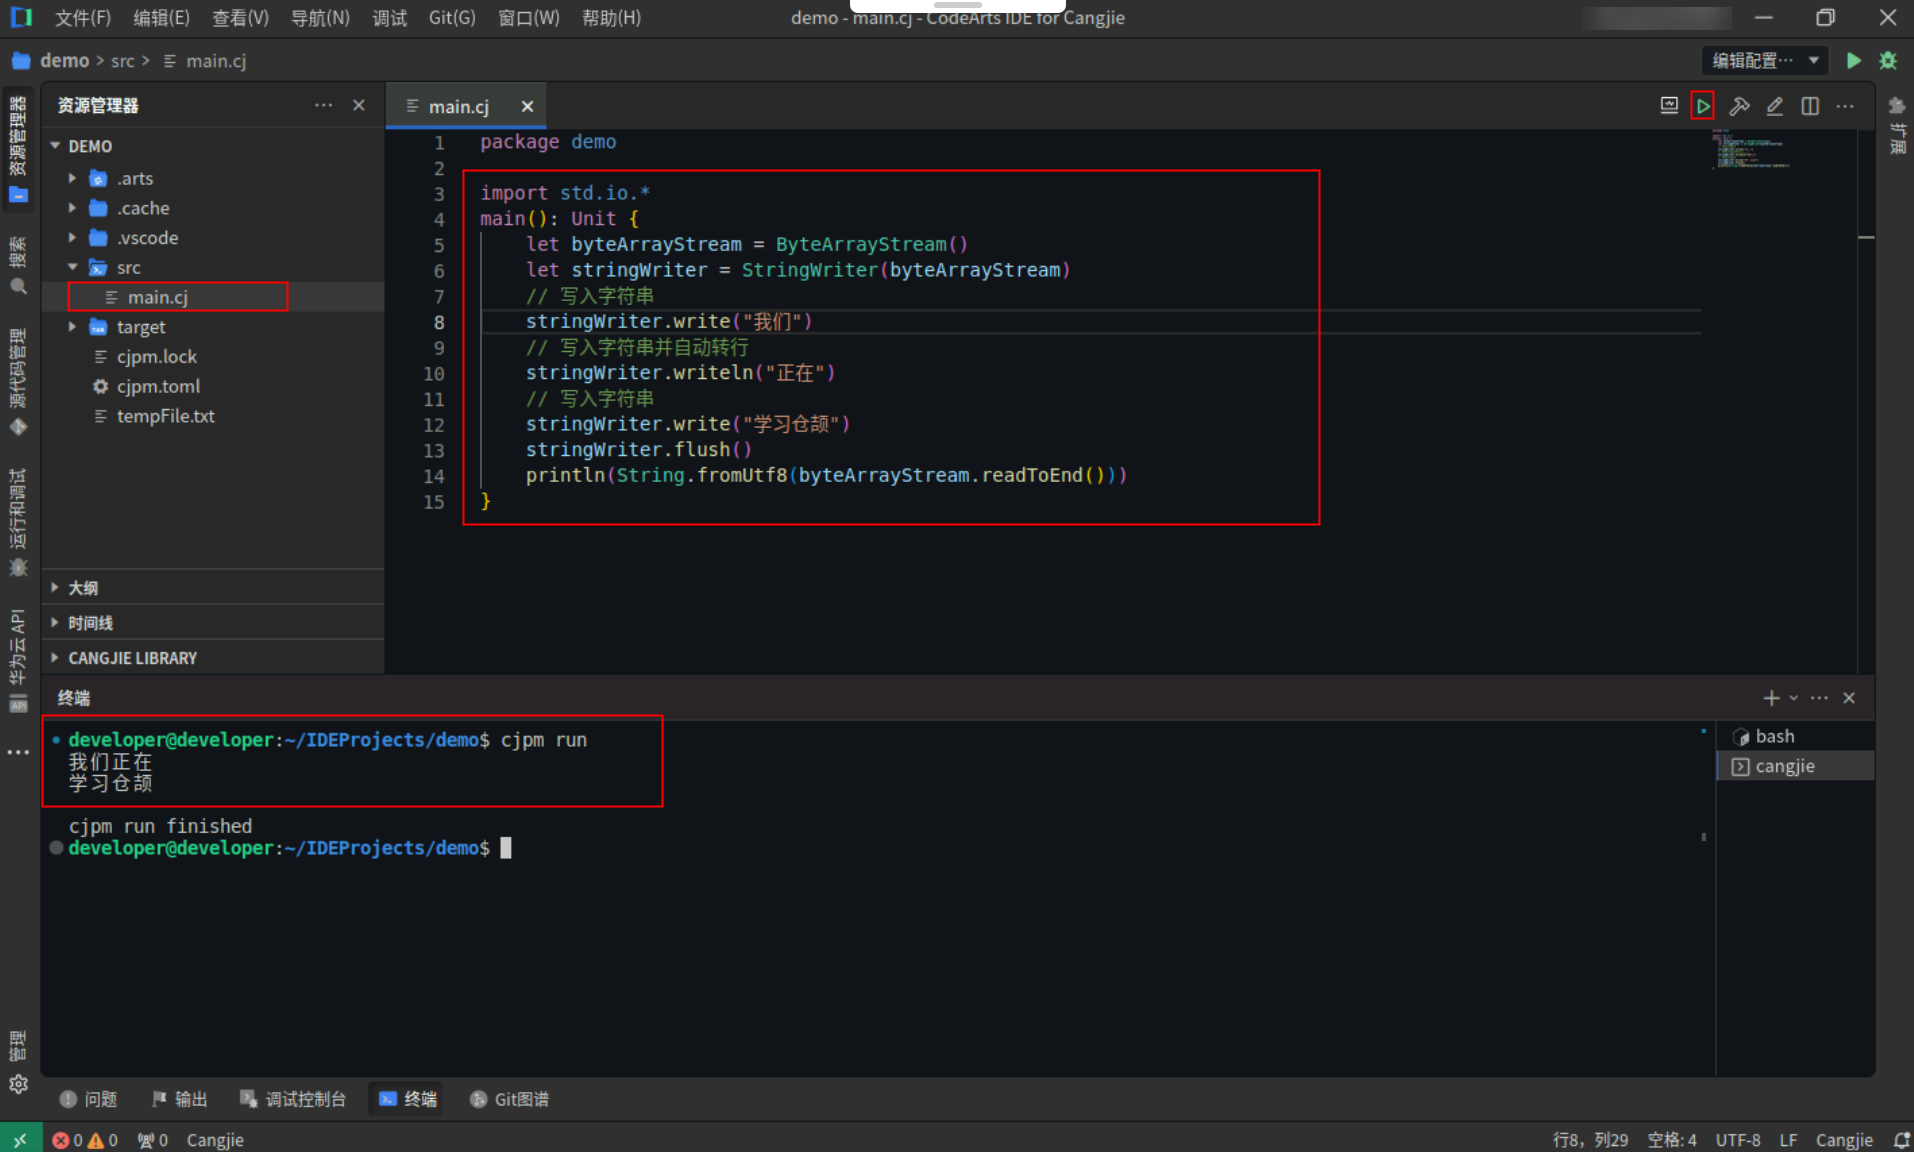The width and height of the screenshot is (1914, 1152).
Task: Split the editor using the layout icon
Action: pyautogui.click(x=1810, y=106)
